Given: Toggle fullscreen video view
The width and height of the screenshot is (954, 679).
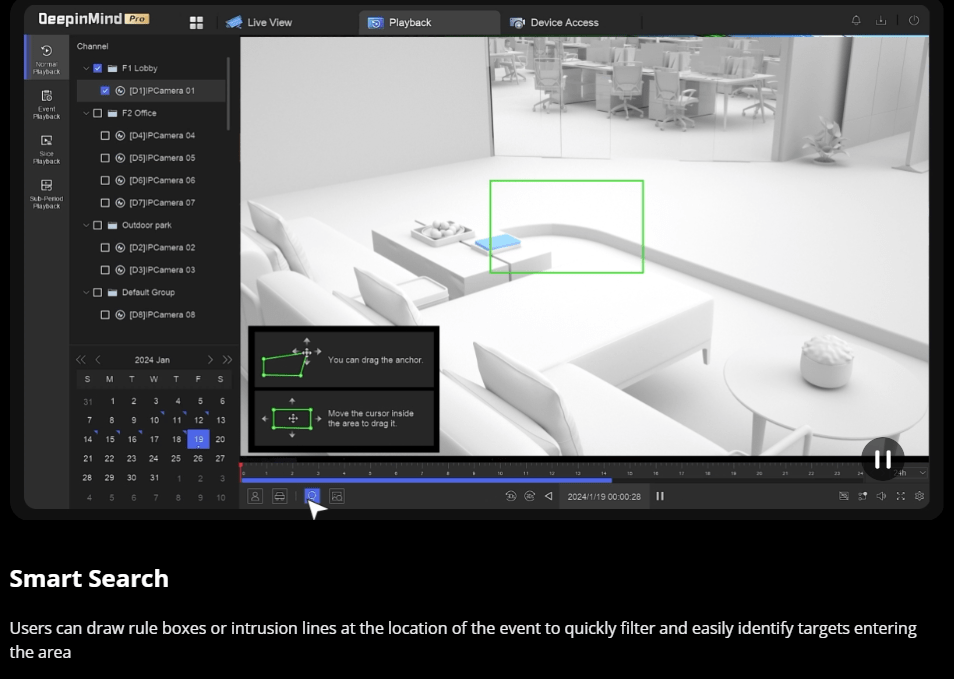Looking at the screenshot, I should click(901, 496).
